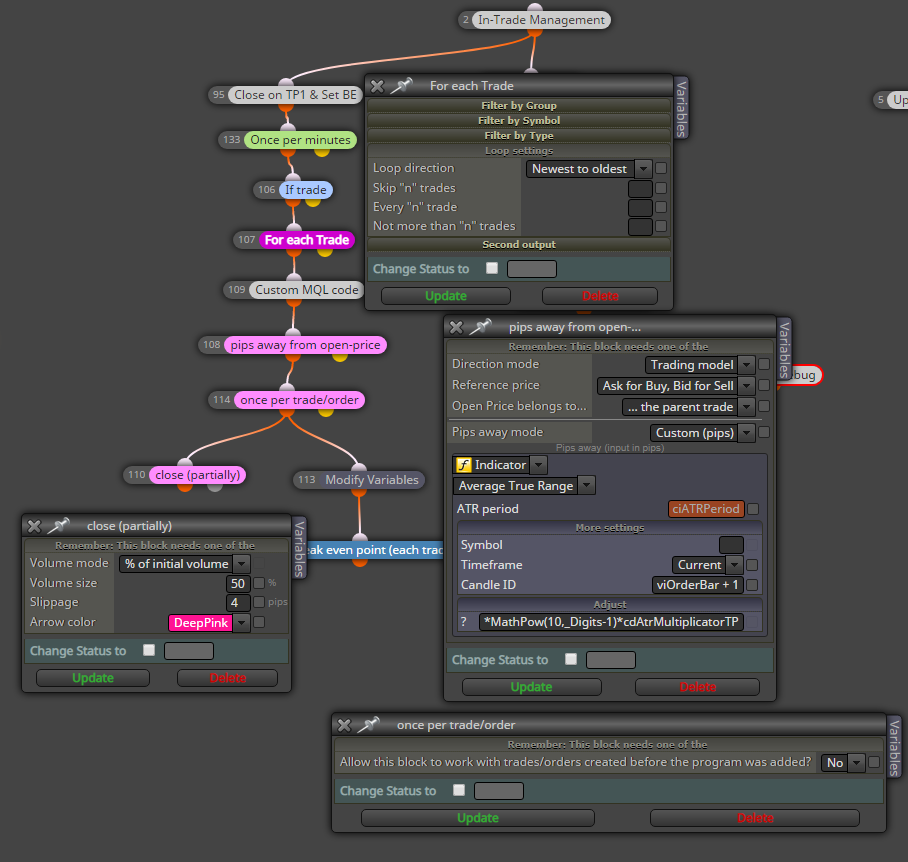
Task: Pin the pips away from open panel
Action: [480, 327]
